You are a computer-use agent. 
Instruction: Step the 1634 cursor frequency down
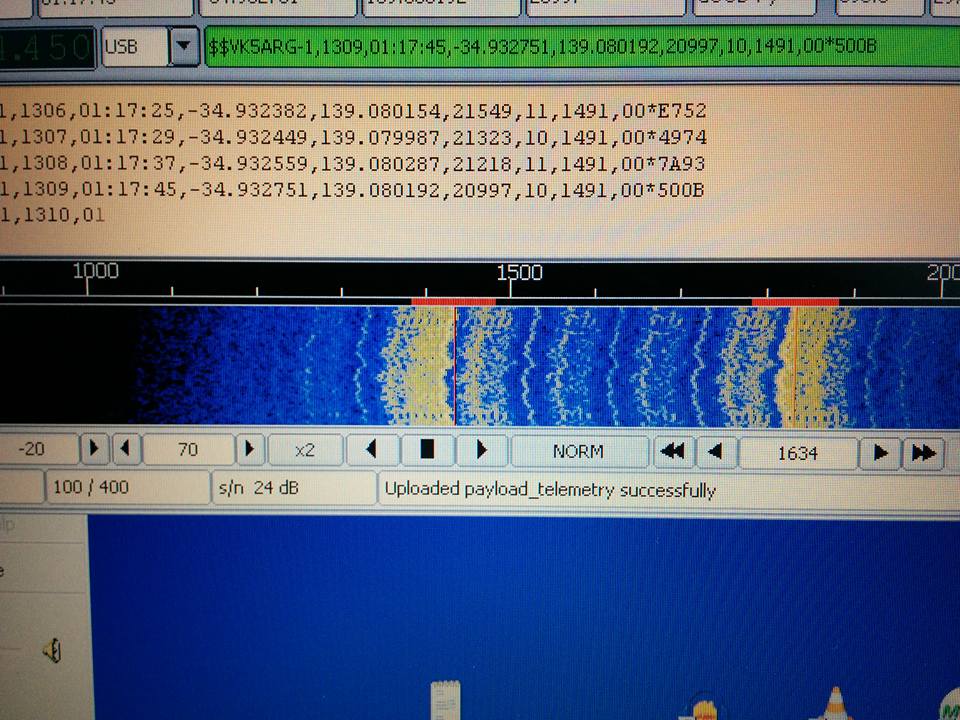coord(716,453)
